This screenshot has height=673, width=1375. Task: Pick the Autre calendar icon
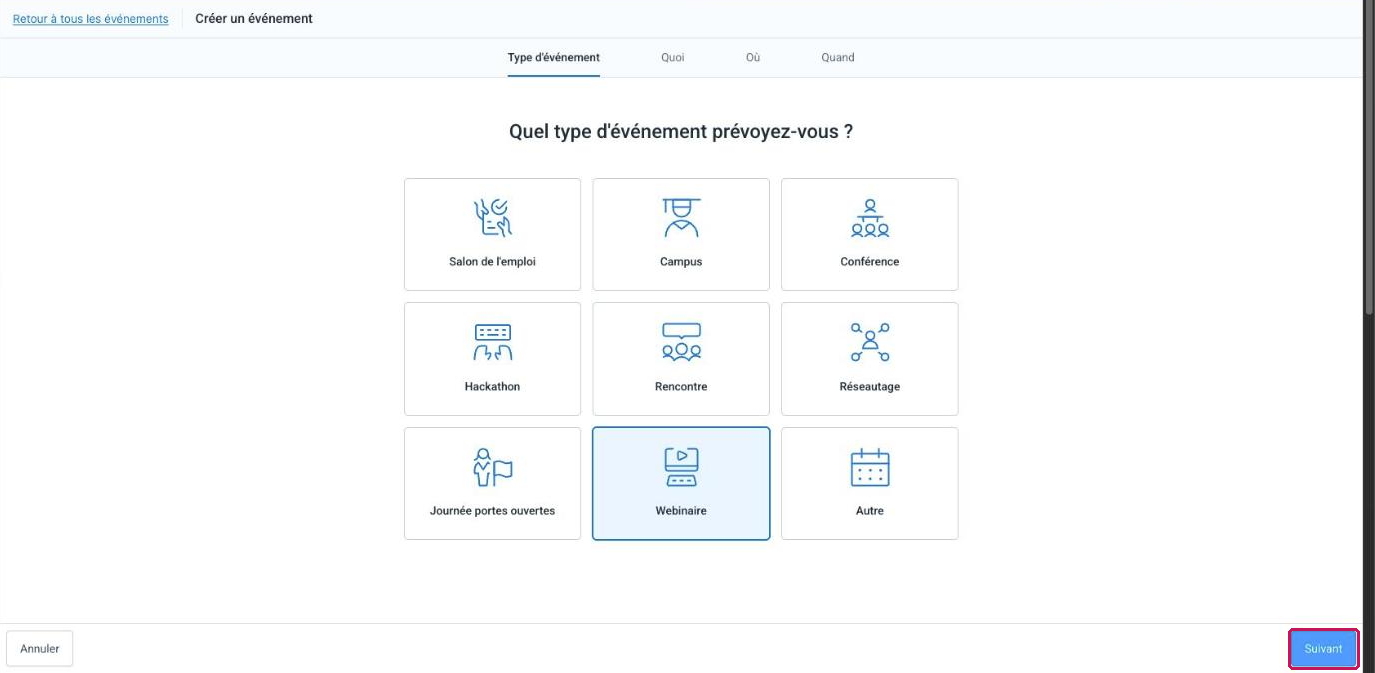(870, 467)
